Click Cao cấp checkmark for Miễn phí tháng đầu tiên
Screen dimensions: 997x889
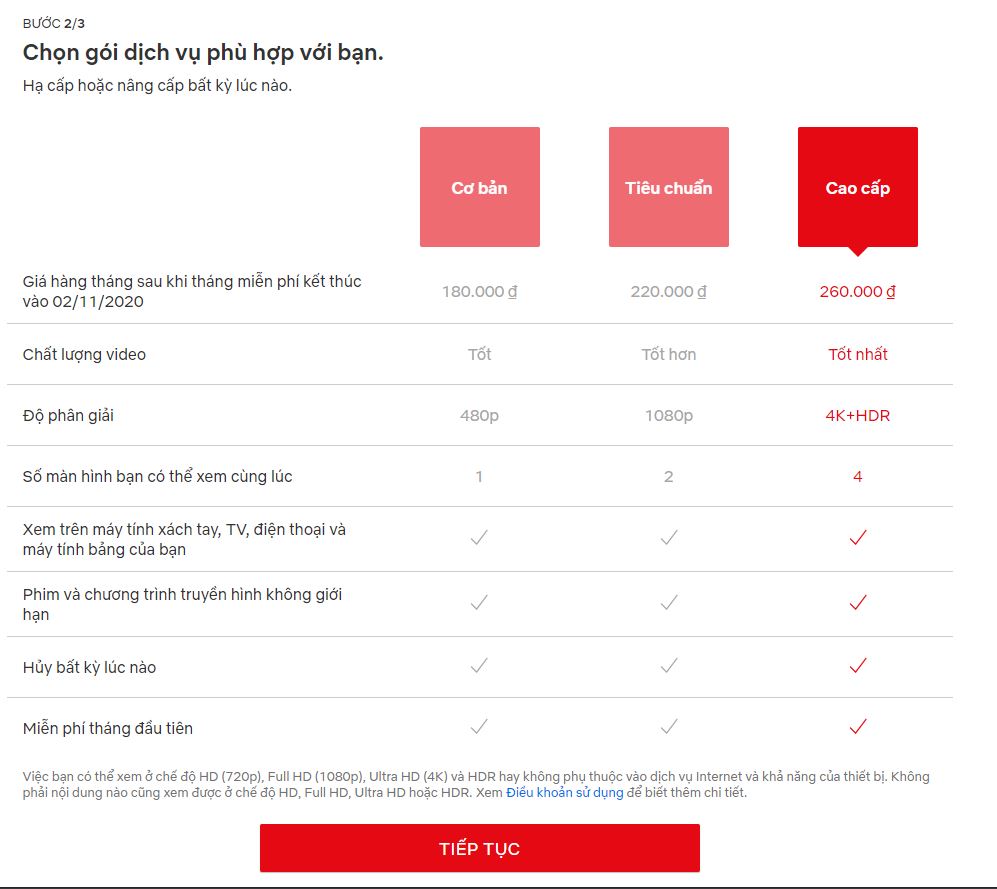[x=857, y=727]
